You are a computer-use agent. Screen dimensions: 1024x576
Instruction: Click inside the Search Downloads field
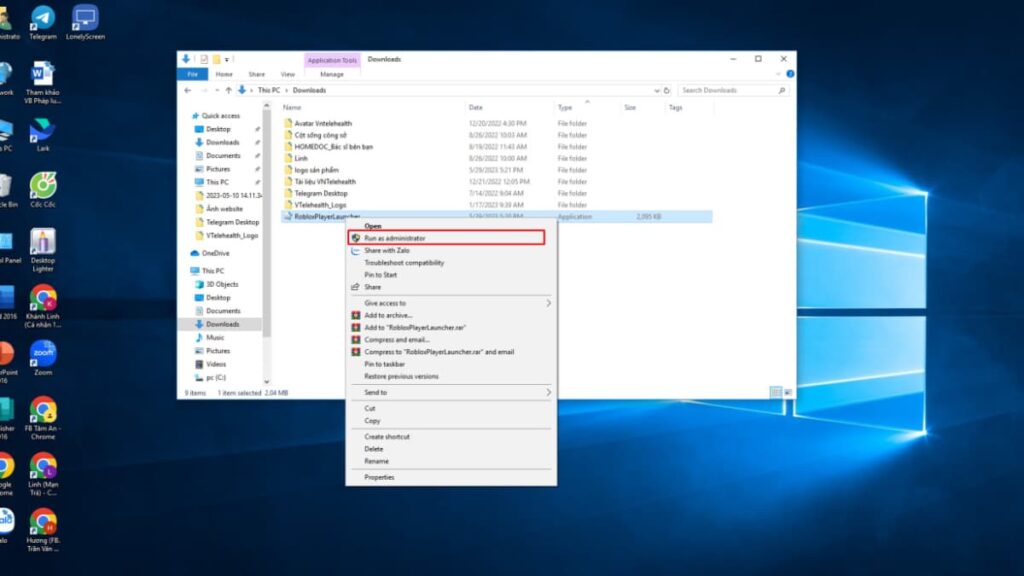[735, 89]
